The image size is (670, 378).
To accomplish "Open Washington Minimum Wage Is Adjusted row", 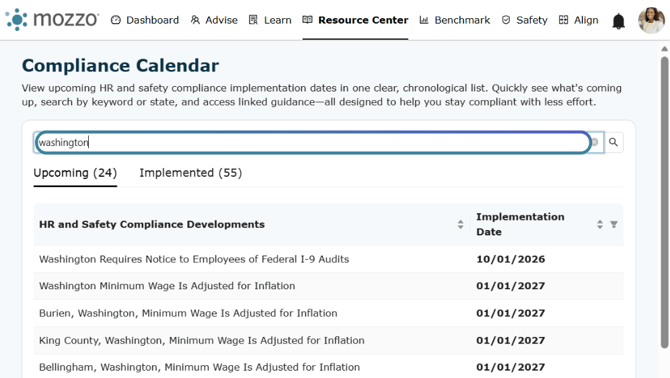I will click(x=167, y=286).
